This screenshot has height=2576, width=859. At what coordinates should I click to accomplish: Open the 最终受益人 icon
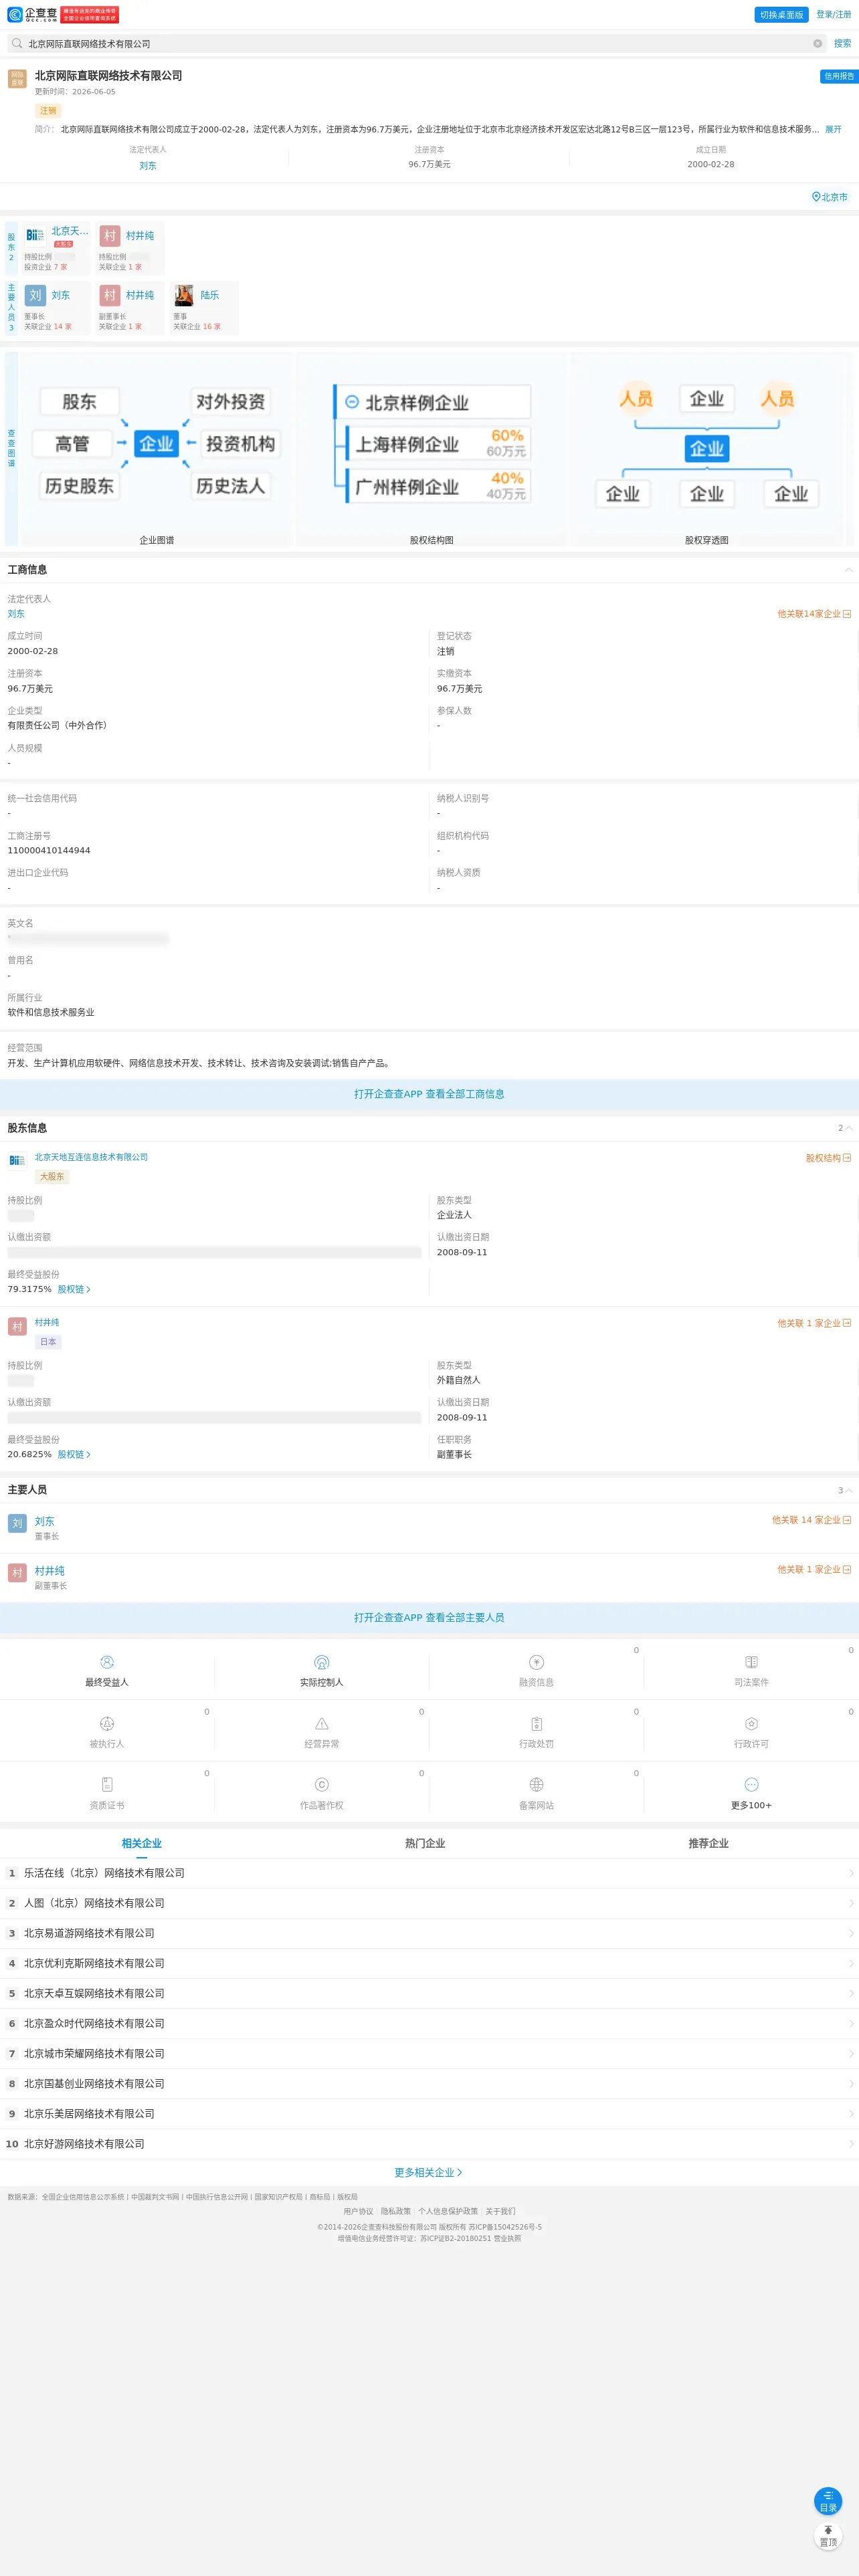[107, 1662]
